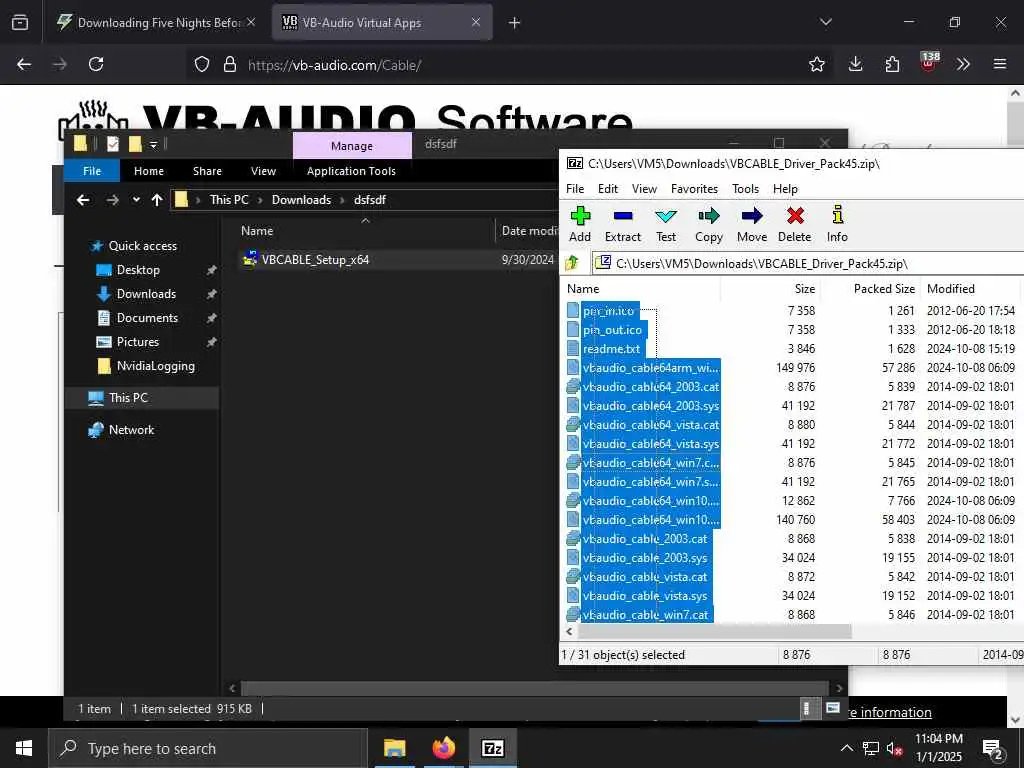Open new Firefox tab with plus
Screen dimensions: 1024x768
[515, 23]
